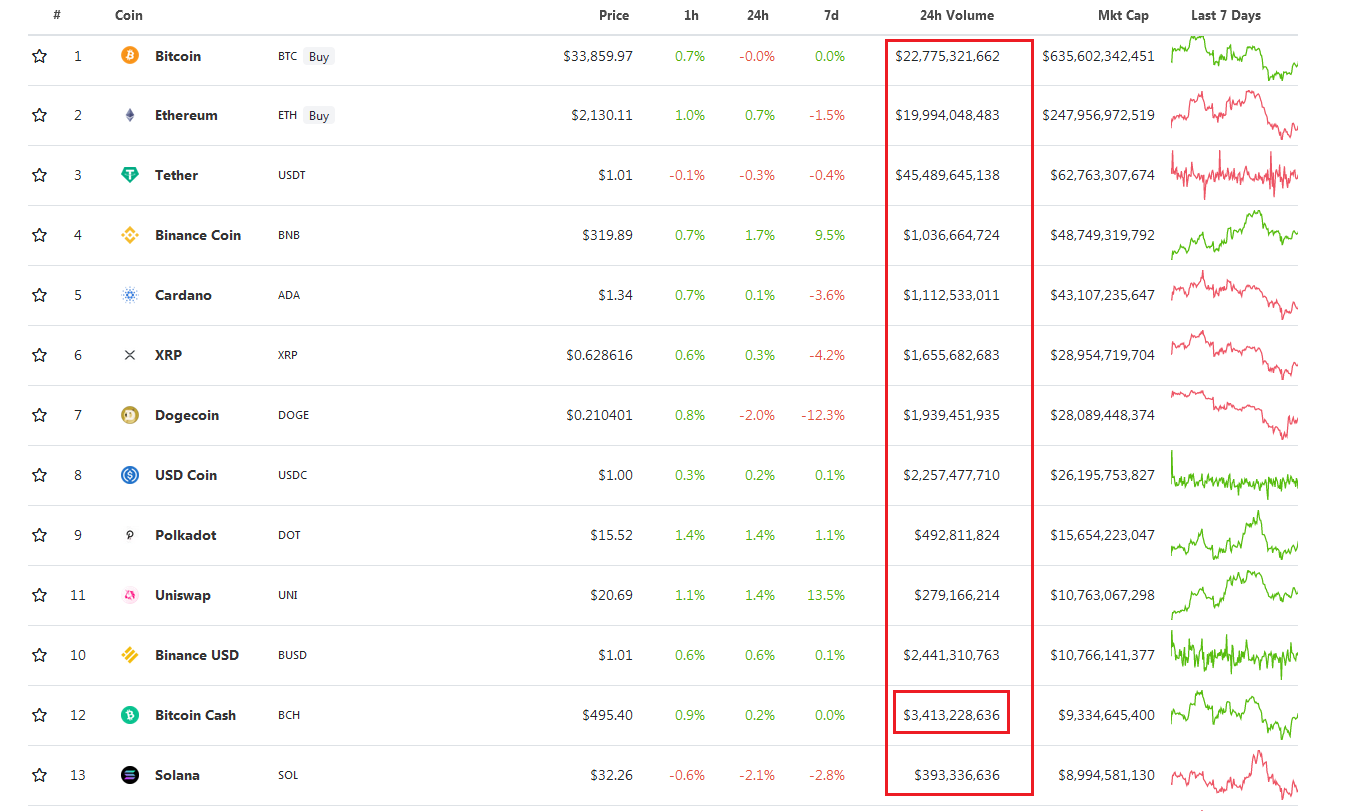Sort by the 7d change column

point(831,15)
